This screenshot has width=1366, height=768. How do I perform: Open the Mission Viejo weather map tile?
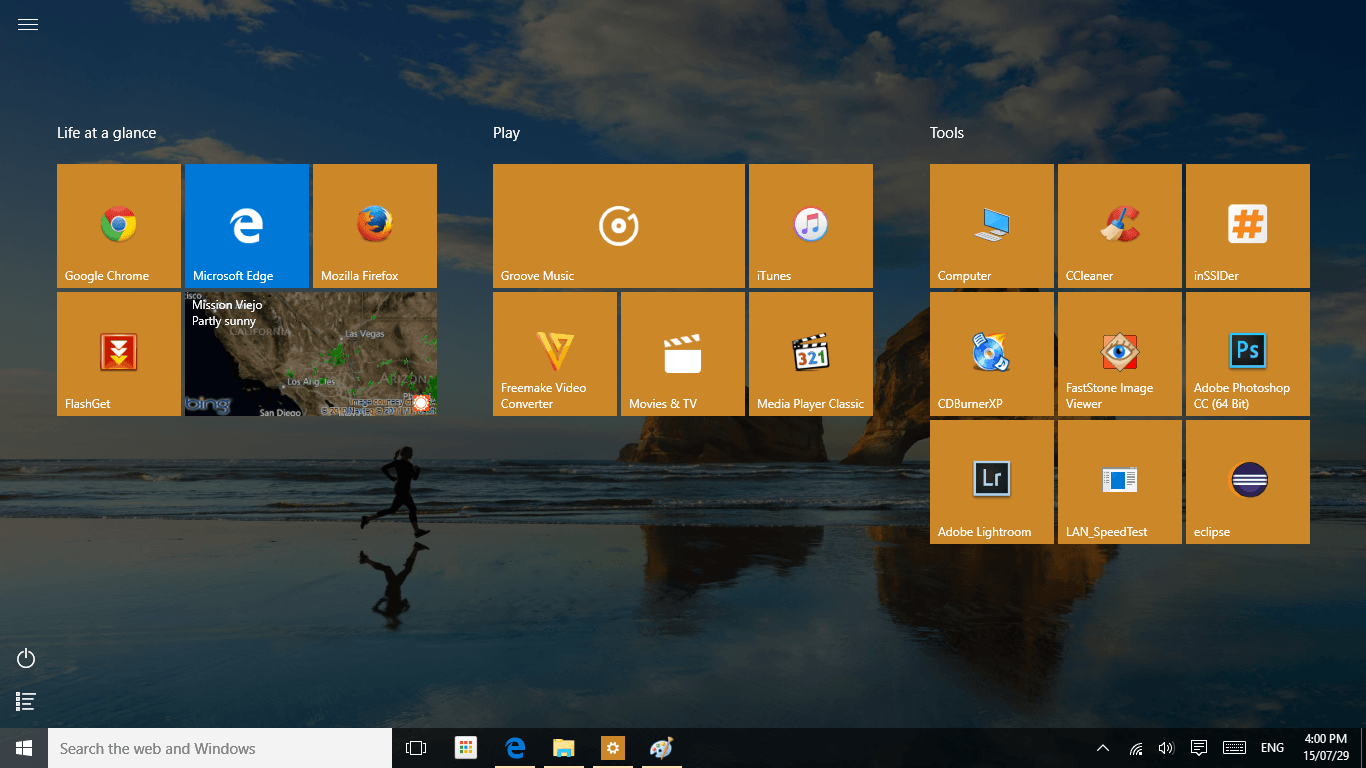[311, 354]
